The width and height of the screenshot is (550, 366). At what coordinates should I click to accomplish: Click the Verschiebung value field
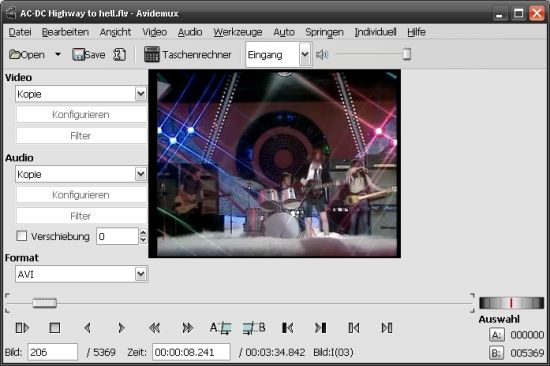pyautogui.click(x=118, y=236)
